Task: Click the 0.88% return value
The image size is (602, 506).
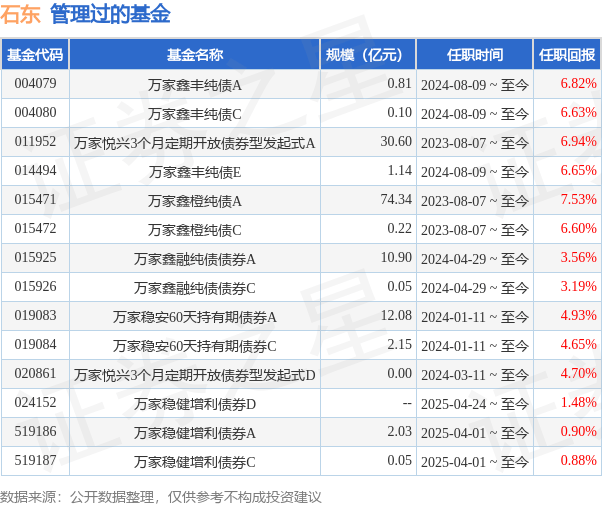Action: click(x=578, y=460)
